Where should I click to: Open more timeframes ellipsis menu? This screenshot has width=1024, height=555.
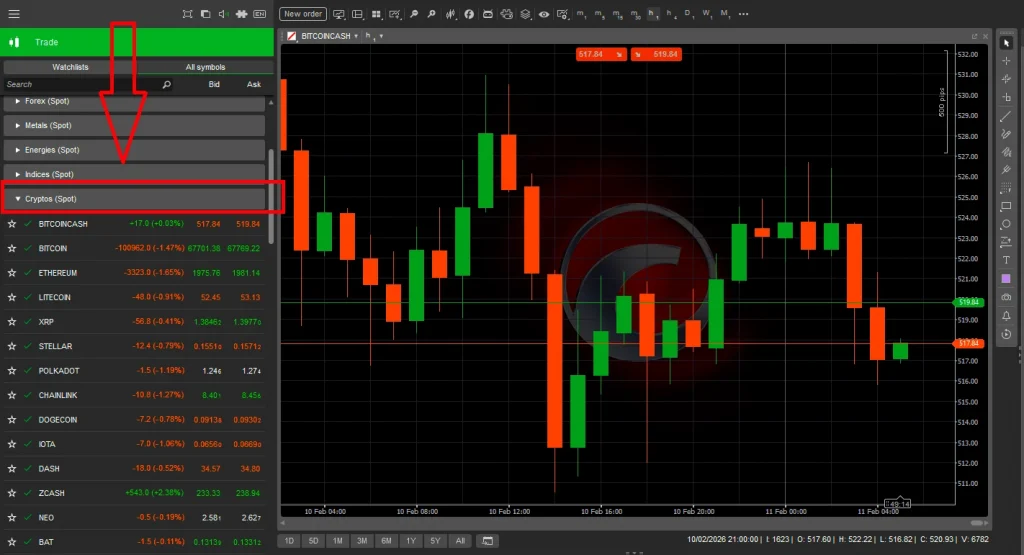(743, 14)
